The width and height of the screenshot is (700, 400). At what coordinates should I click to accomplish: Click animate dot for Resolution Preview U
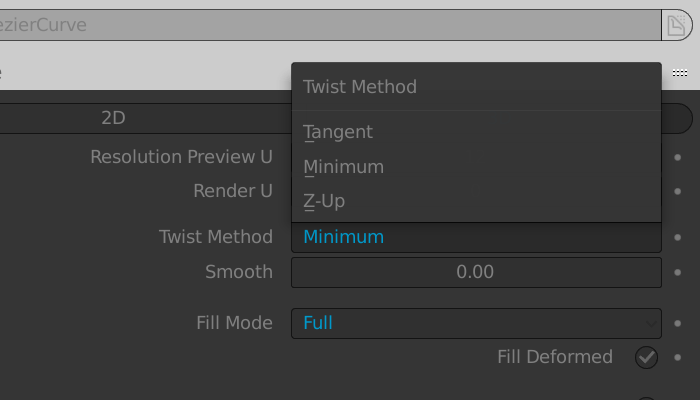678,157
